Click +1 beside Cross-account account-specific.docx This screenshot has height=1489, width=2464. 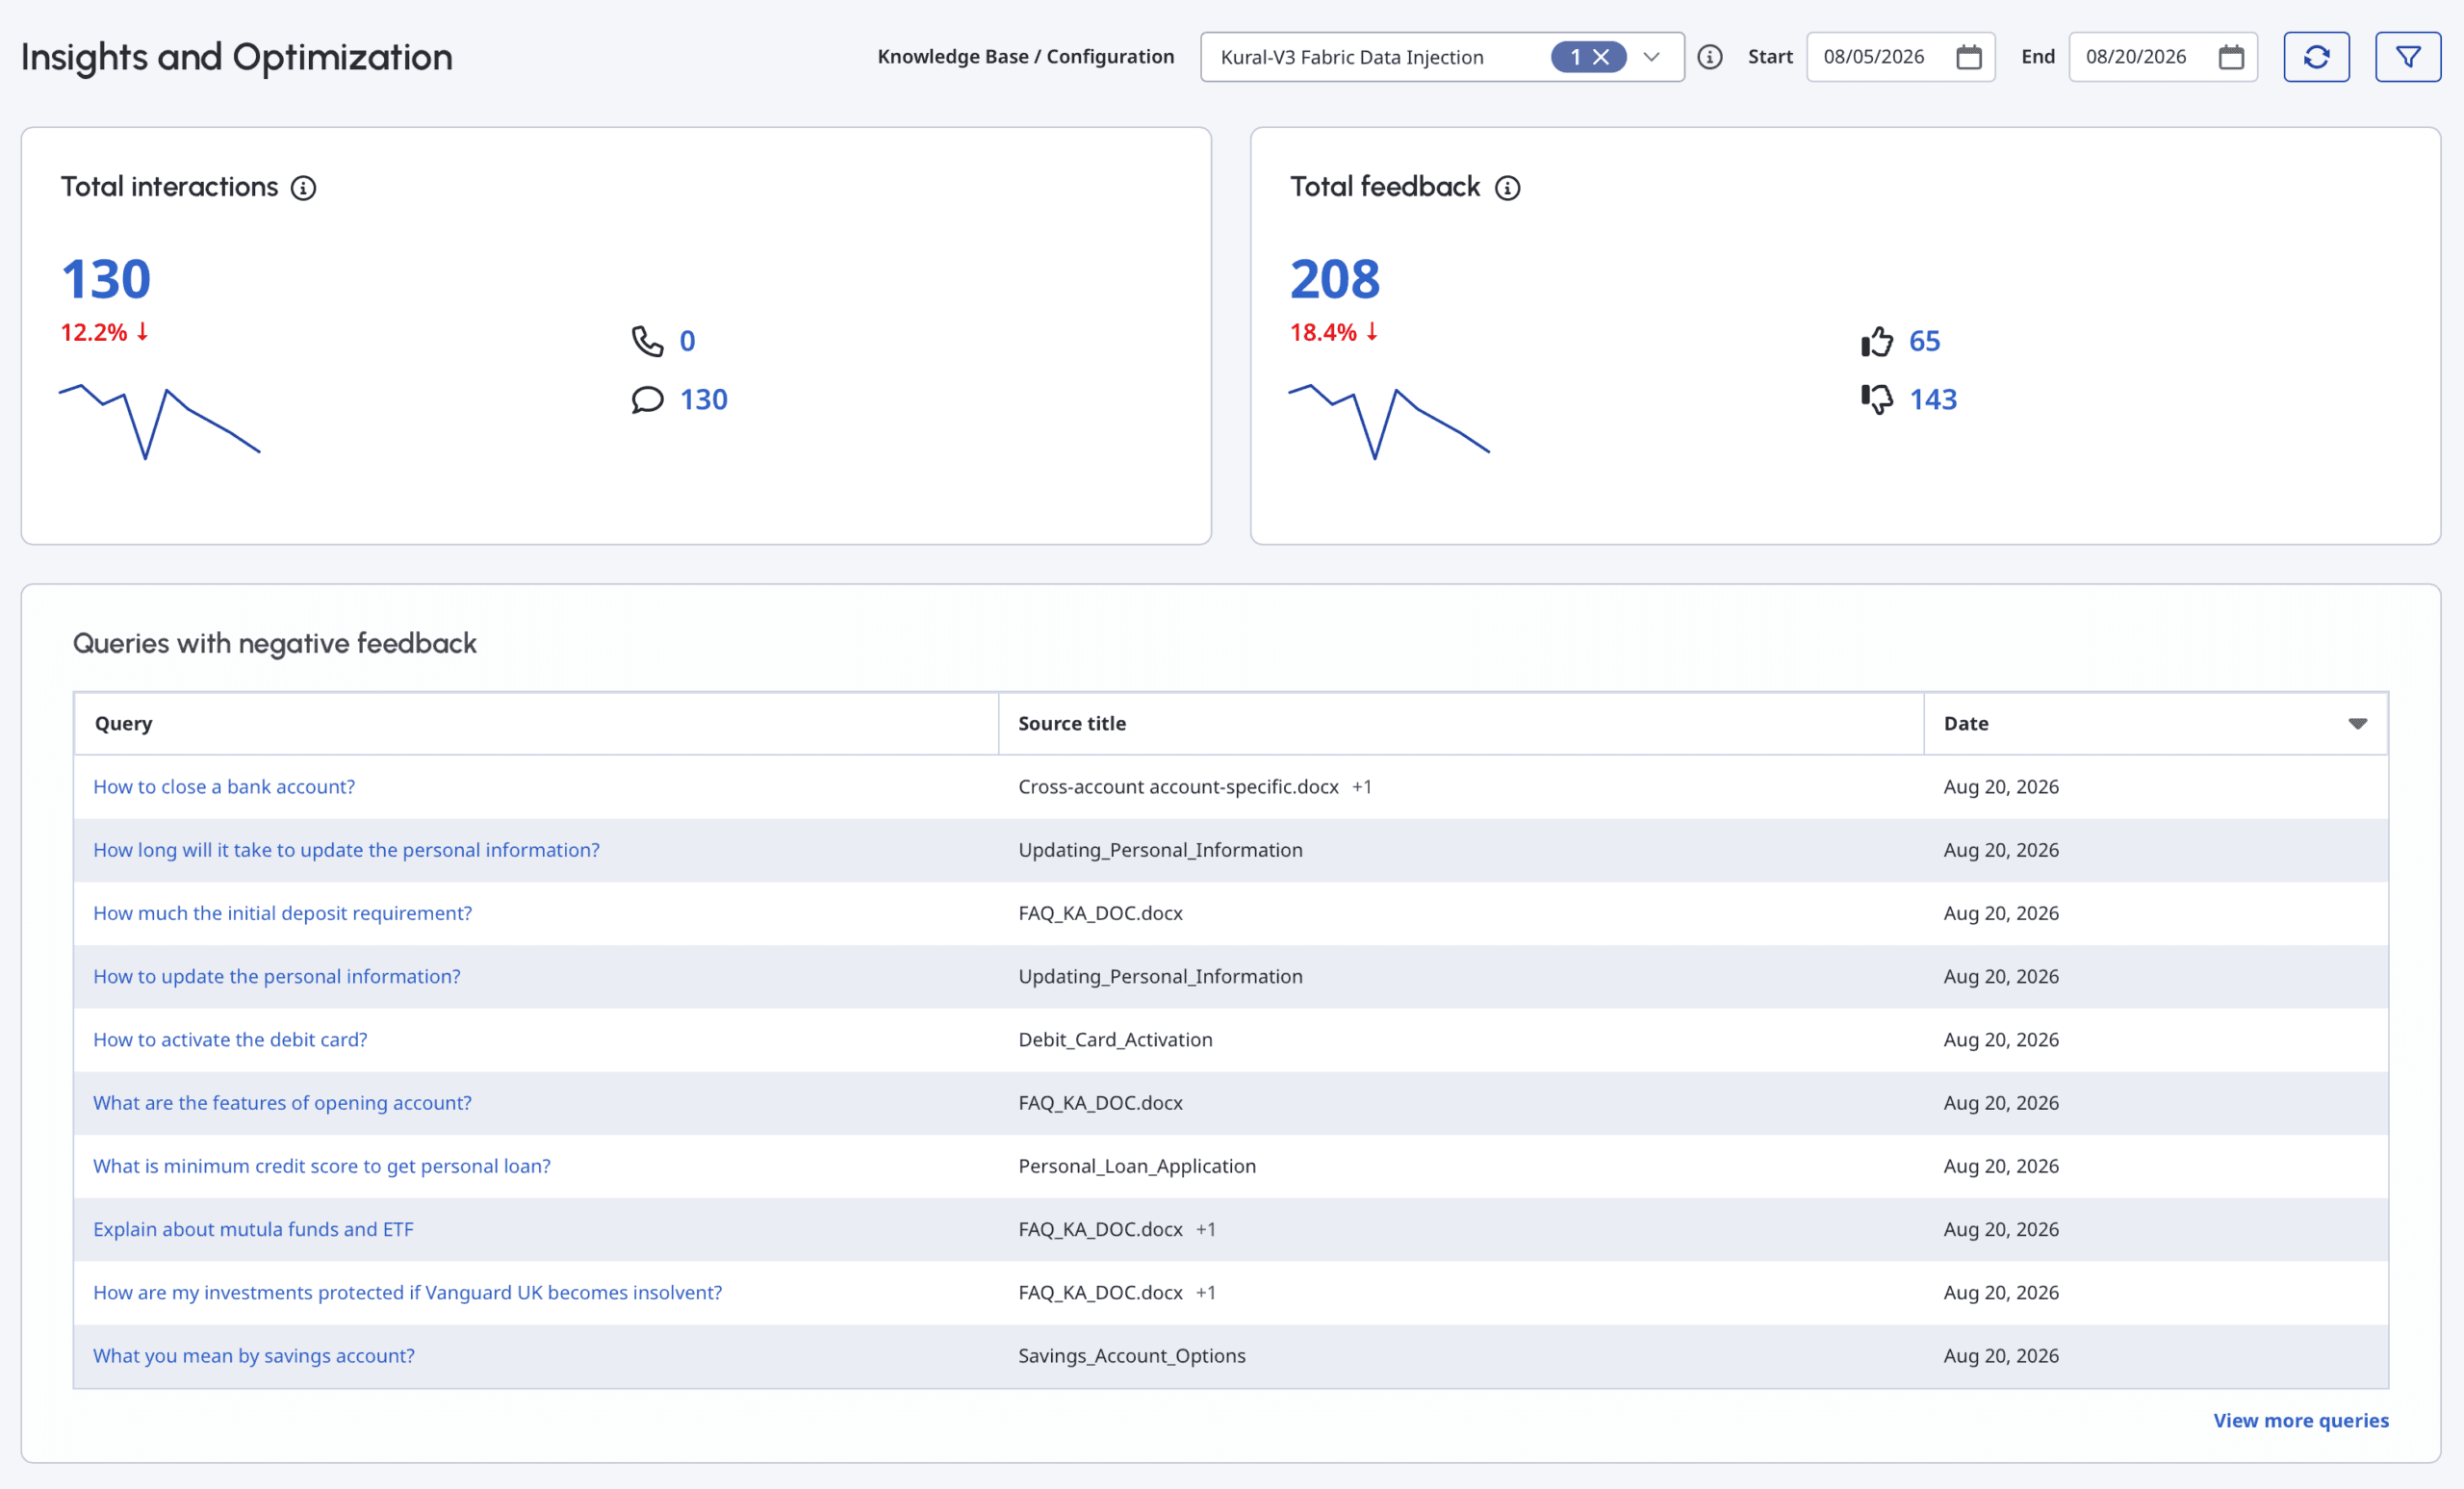click(1361, 787)
